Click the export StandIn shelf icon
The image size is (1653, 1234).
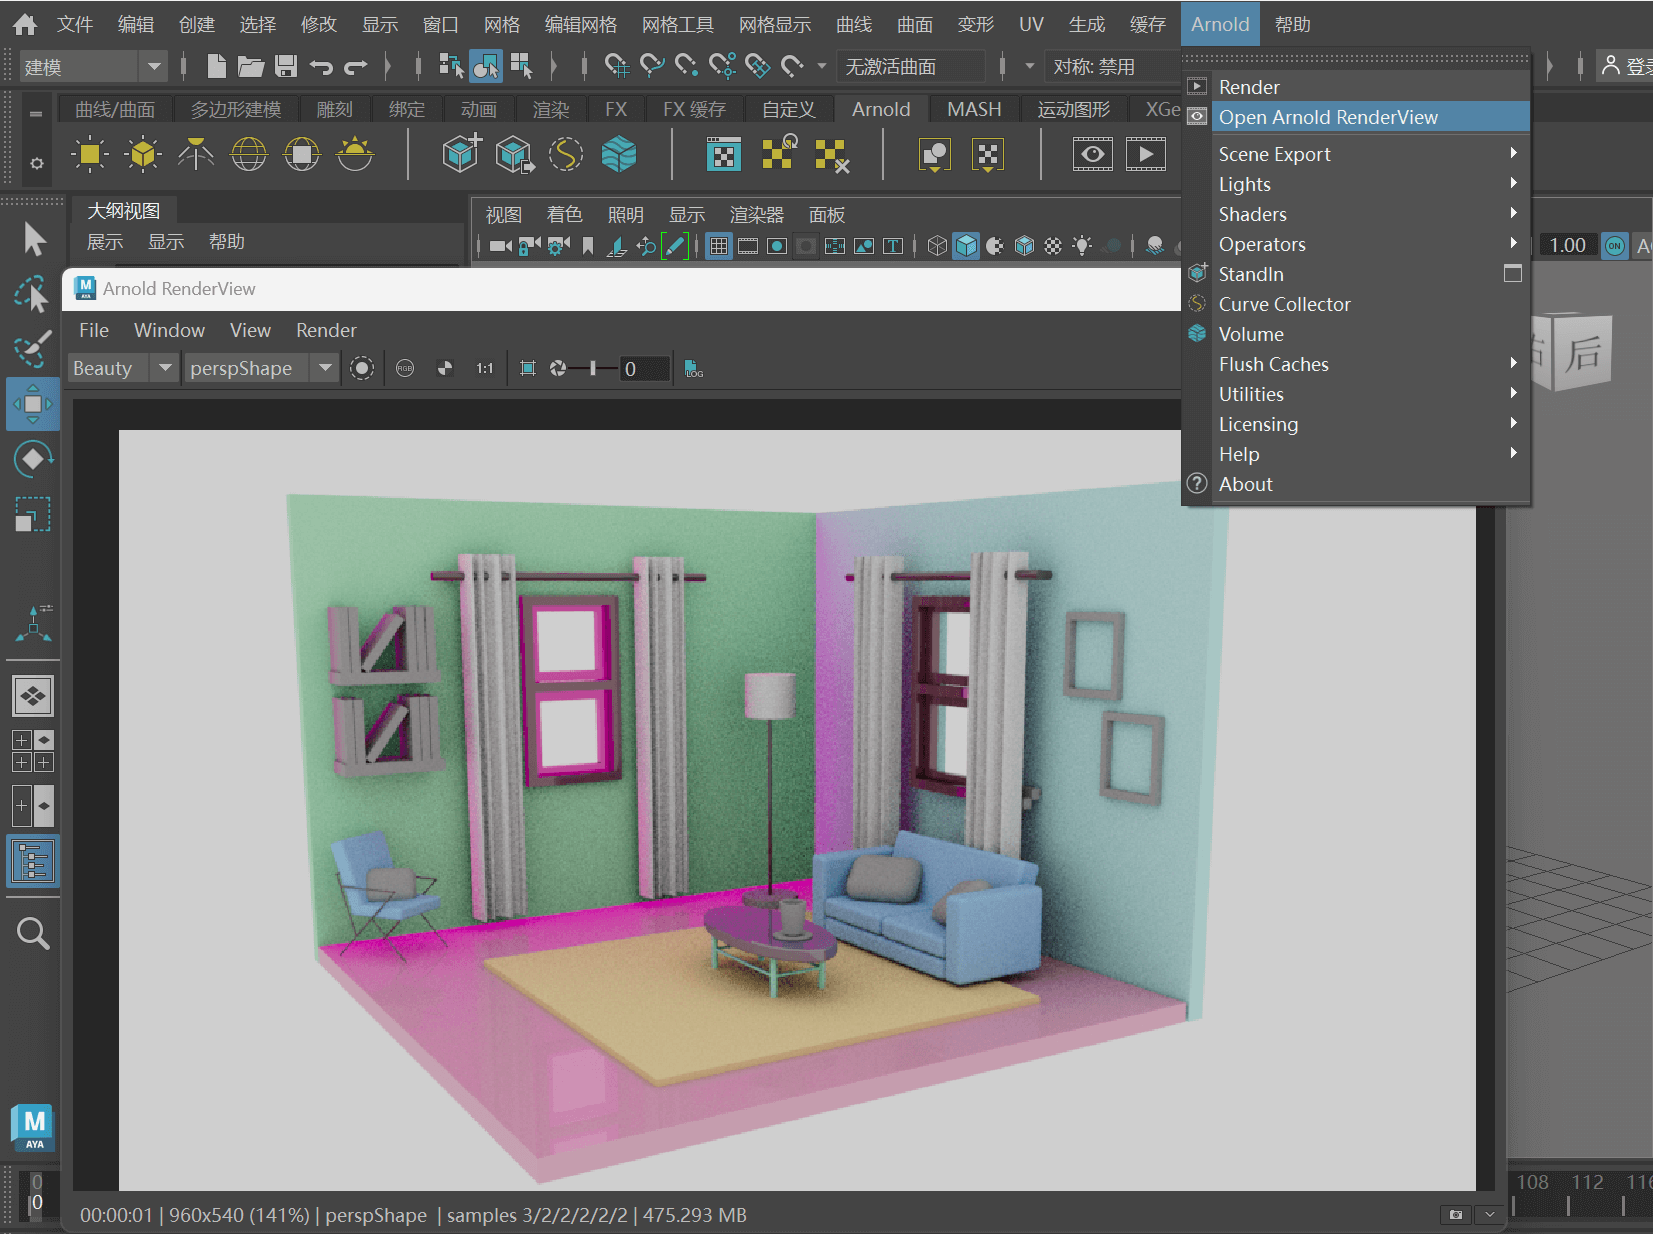514,154
